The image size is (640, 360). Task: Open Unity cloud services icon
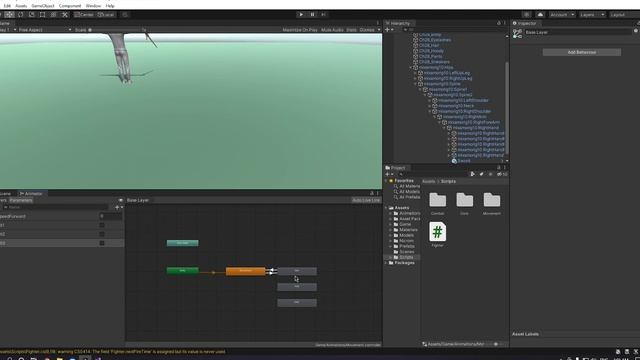coord(540,14)
